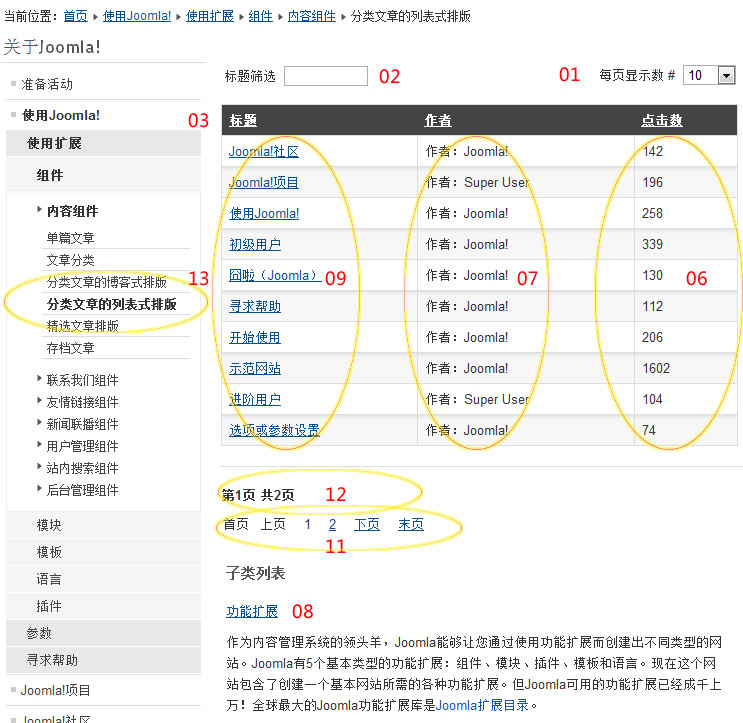This screenshot has height=723, width=743.
Task: Expand the 站内搜索组件 sidebar item
Action: click(82, 468)
